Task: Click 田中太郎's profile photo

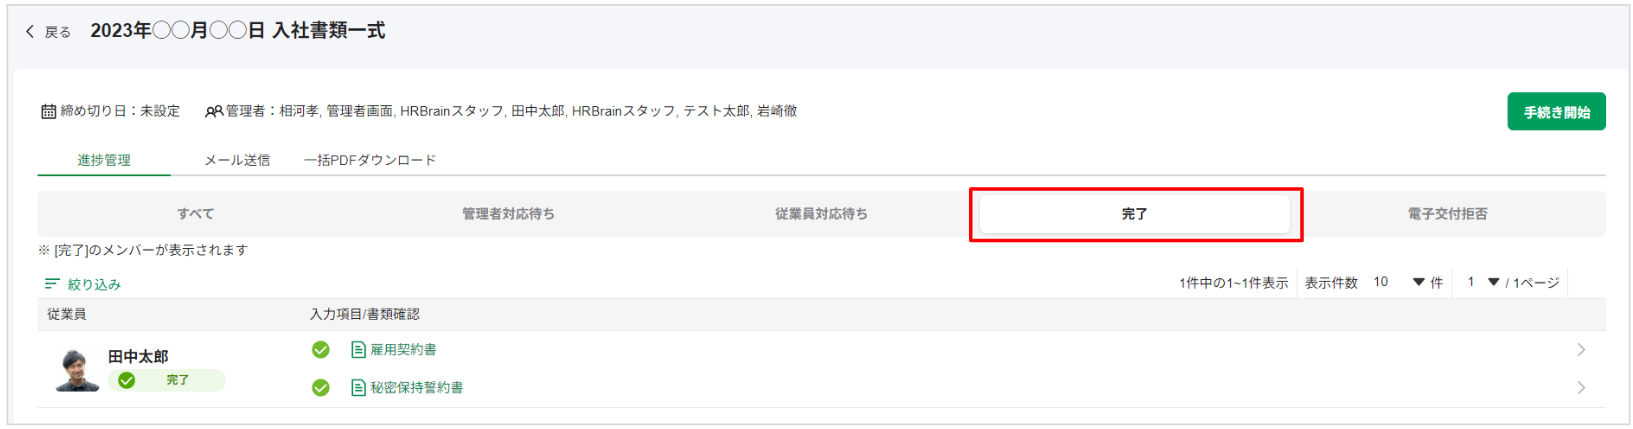Action: [77, 369]
